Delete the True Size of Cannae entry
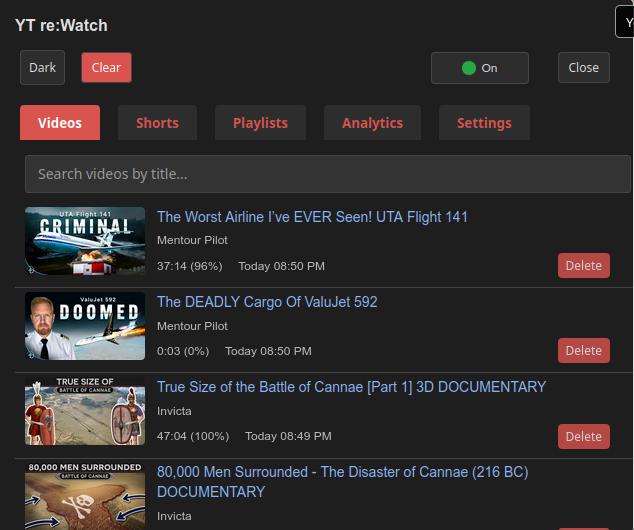 [x=583, y=437]
